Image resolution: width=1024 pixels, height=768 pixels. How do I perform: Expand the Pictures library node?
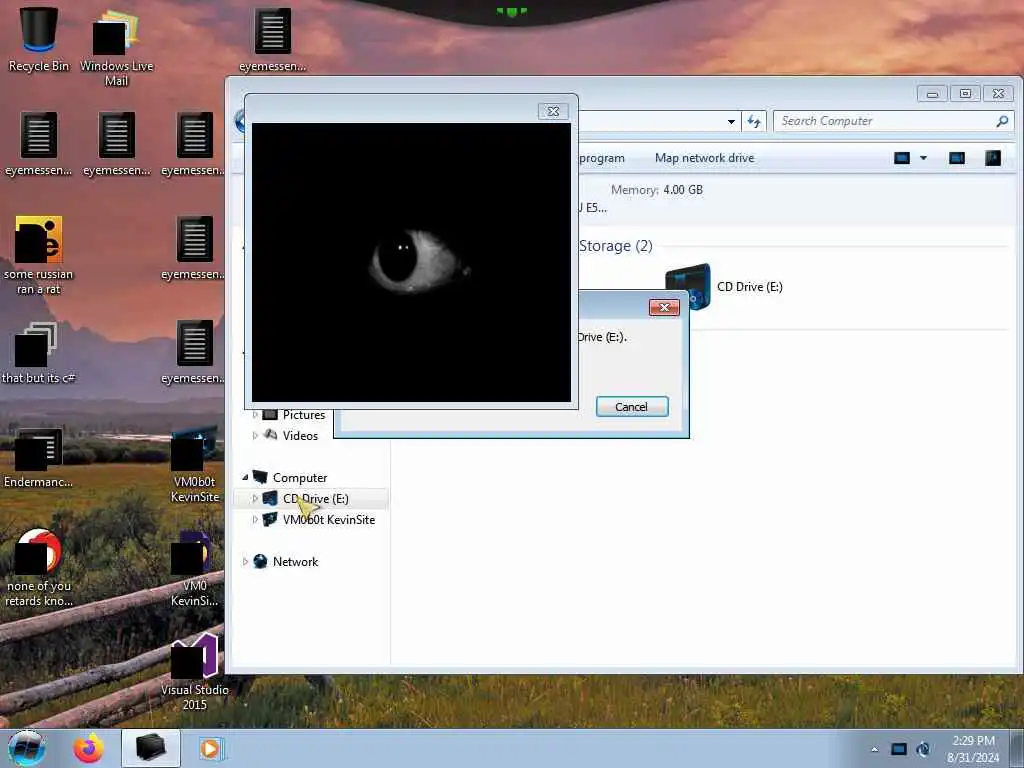[255, 415]
